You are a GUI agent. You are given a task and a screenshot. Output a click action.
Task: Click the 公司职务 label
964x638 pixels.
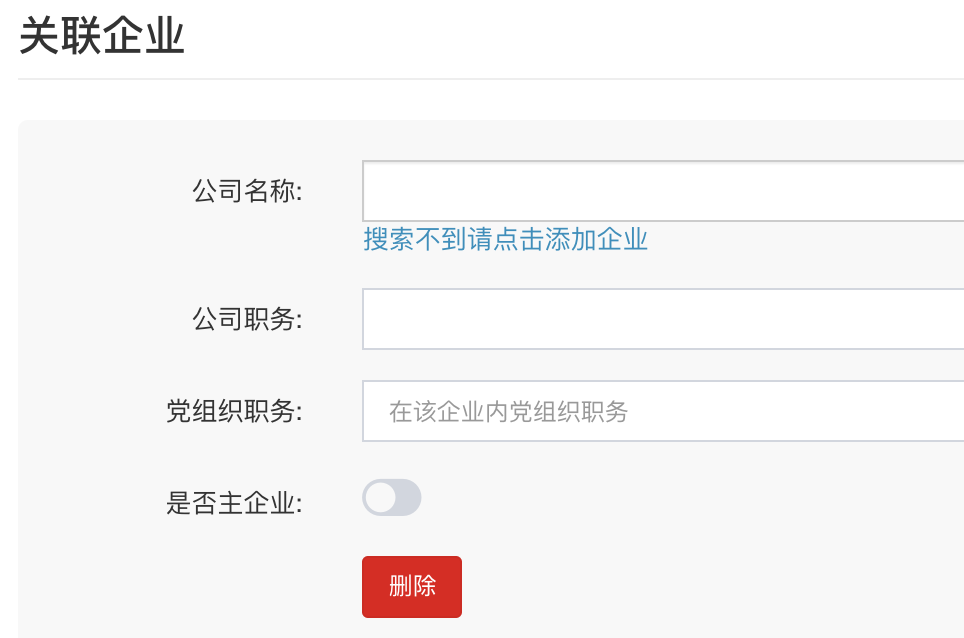tap(247, 319)
